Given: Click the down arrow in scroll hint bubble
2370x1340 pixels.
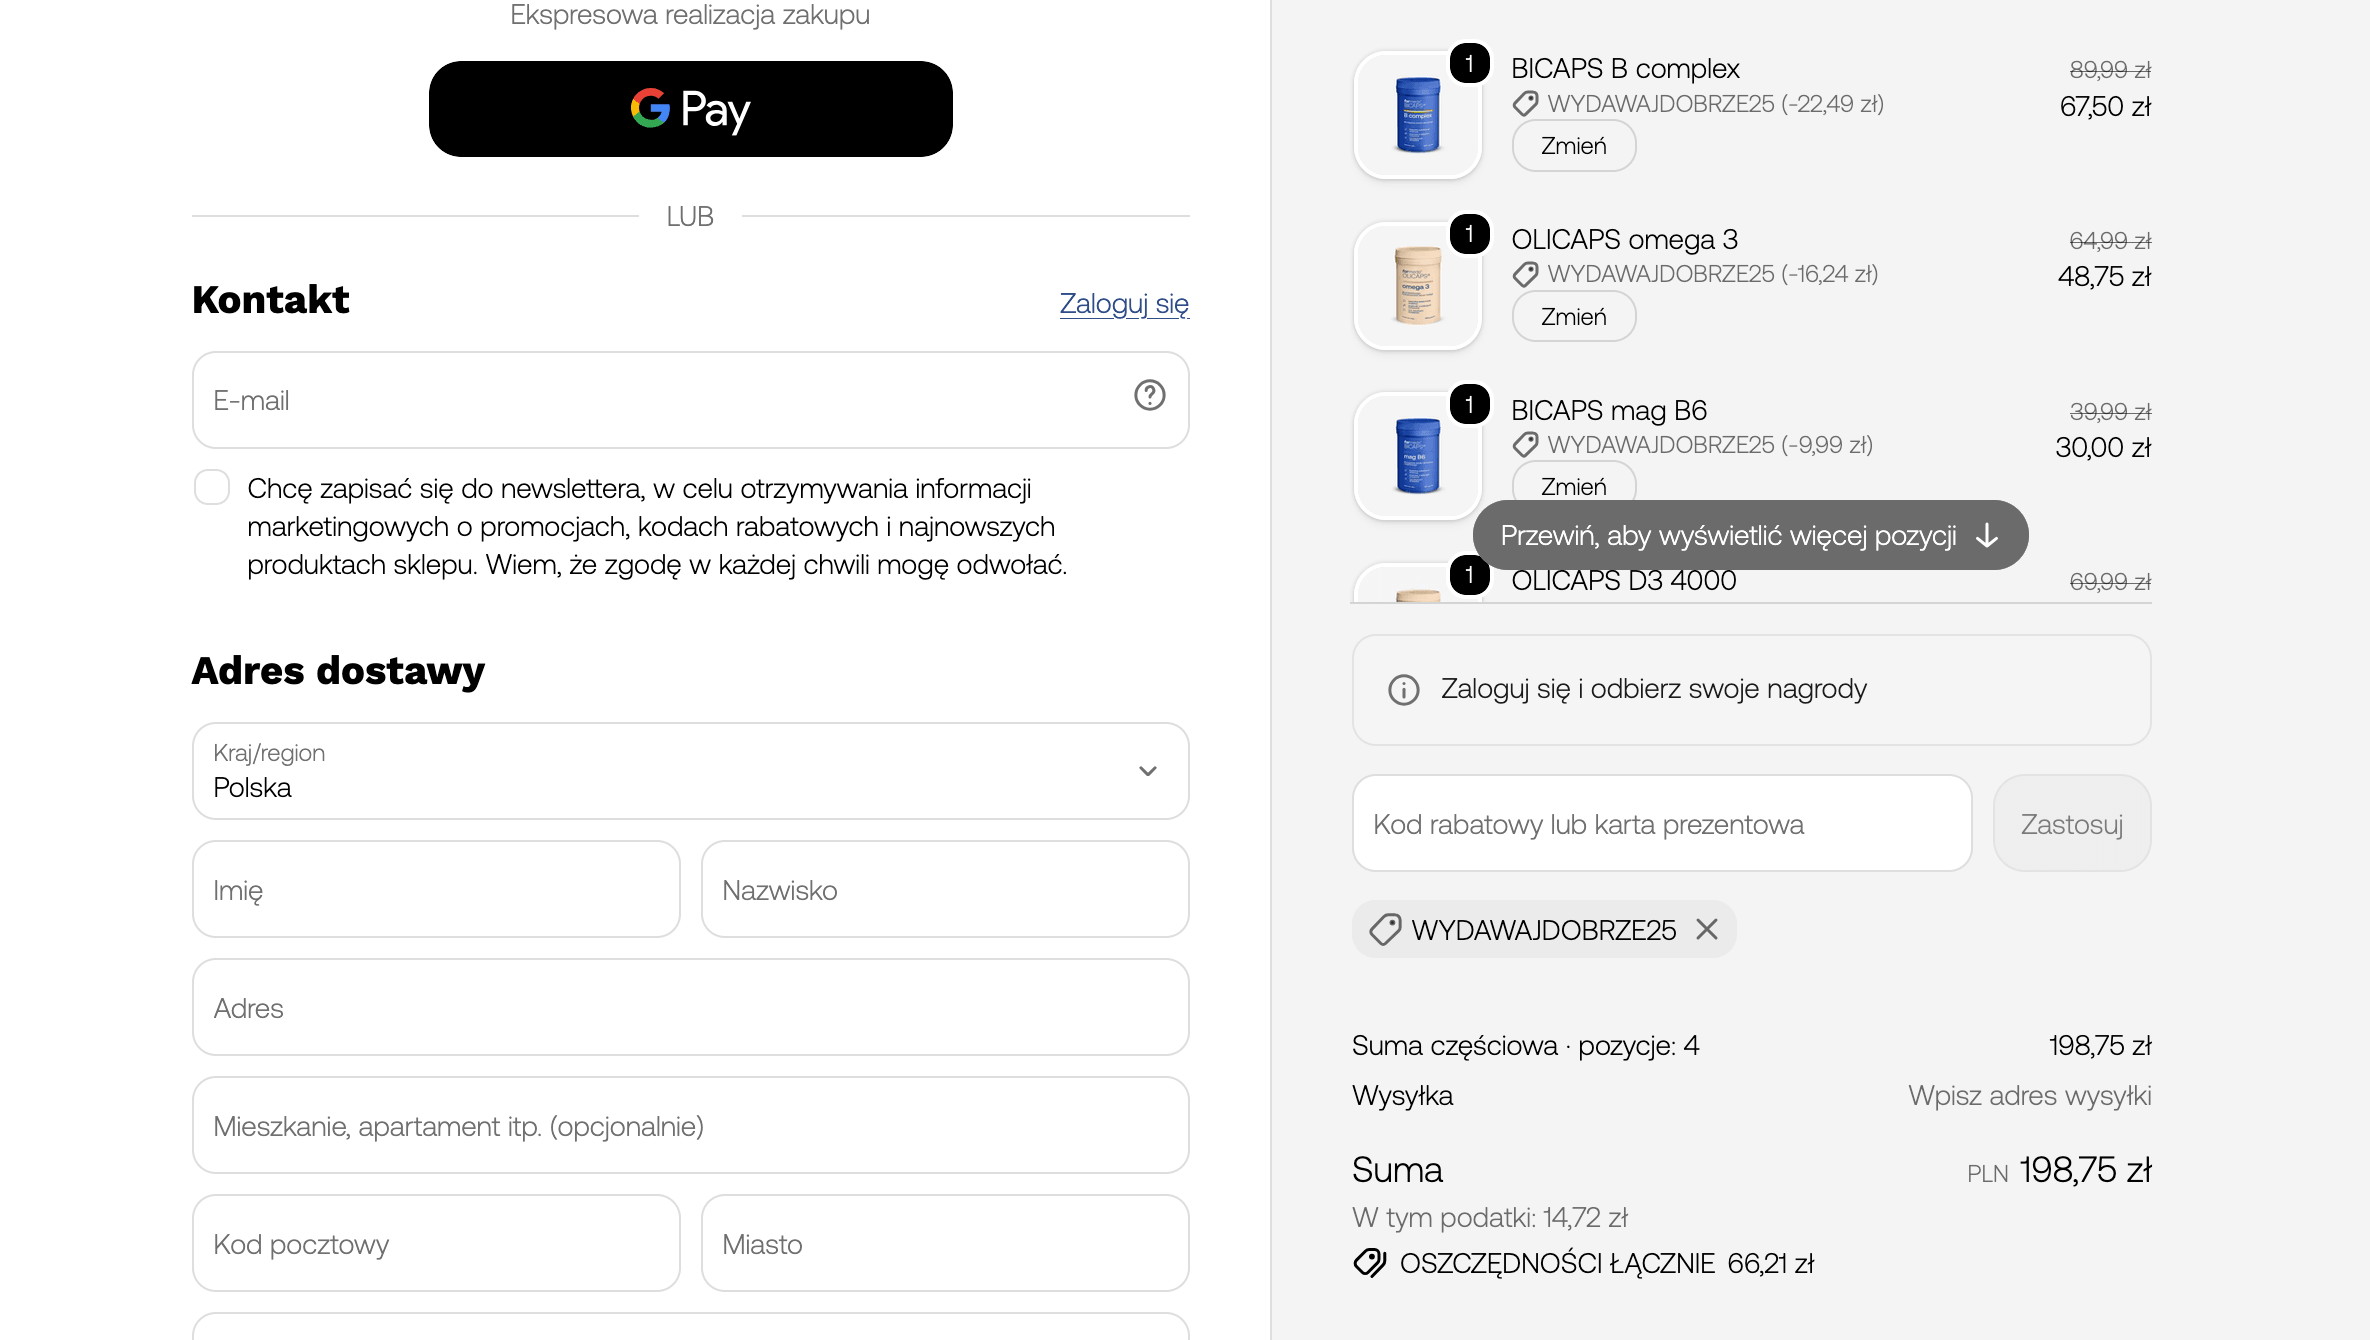Looking at the screenshot, I should pyautogui.click(x=1987, y=536).
